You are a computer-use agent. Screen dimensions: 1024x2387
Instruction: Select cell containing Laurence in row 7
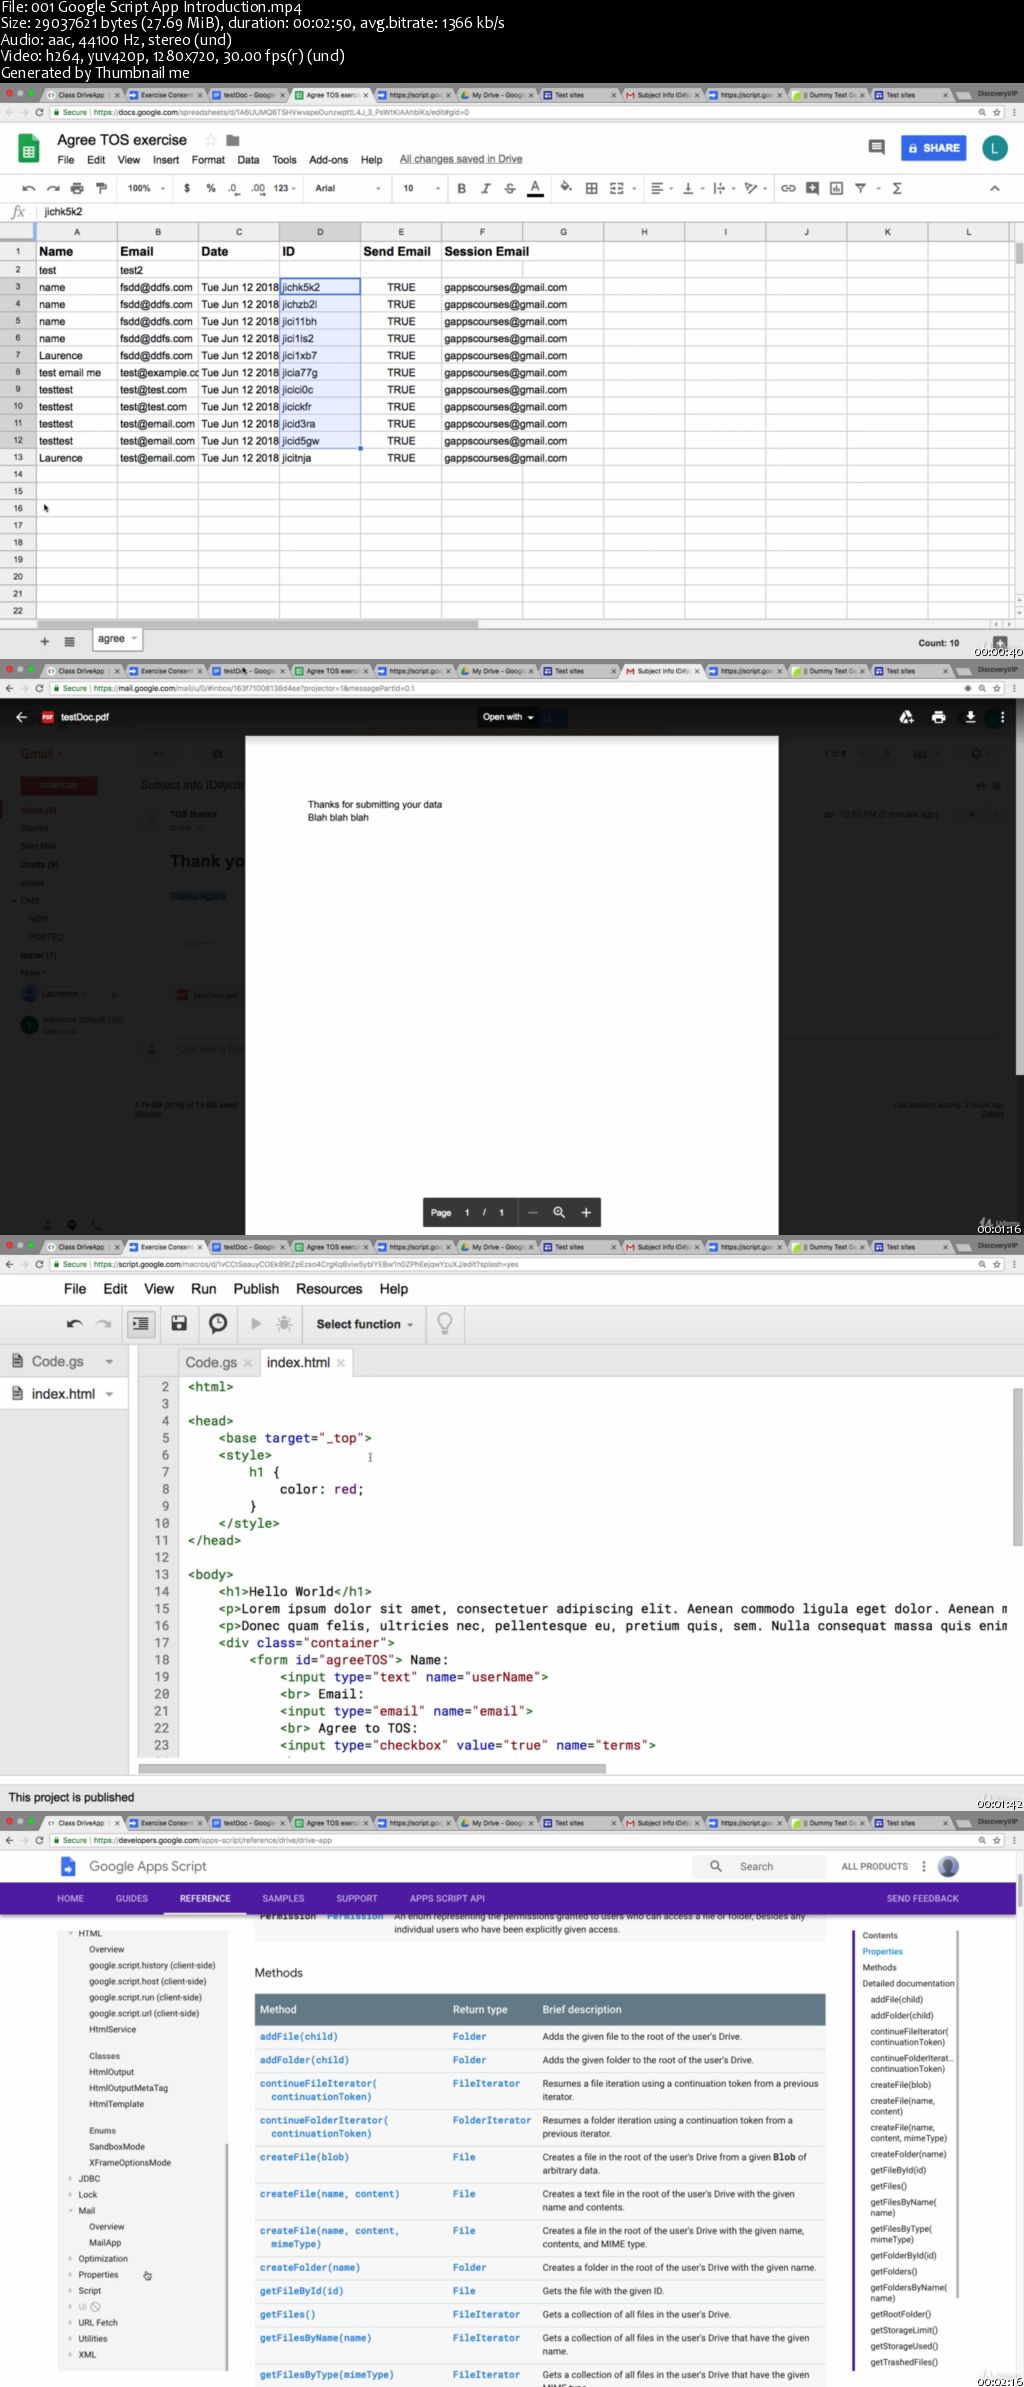pos(77,356)
